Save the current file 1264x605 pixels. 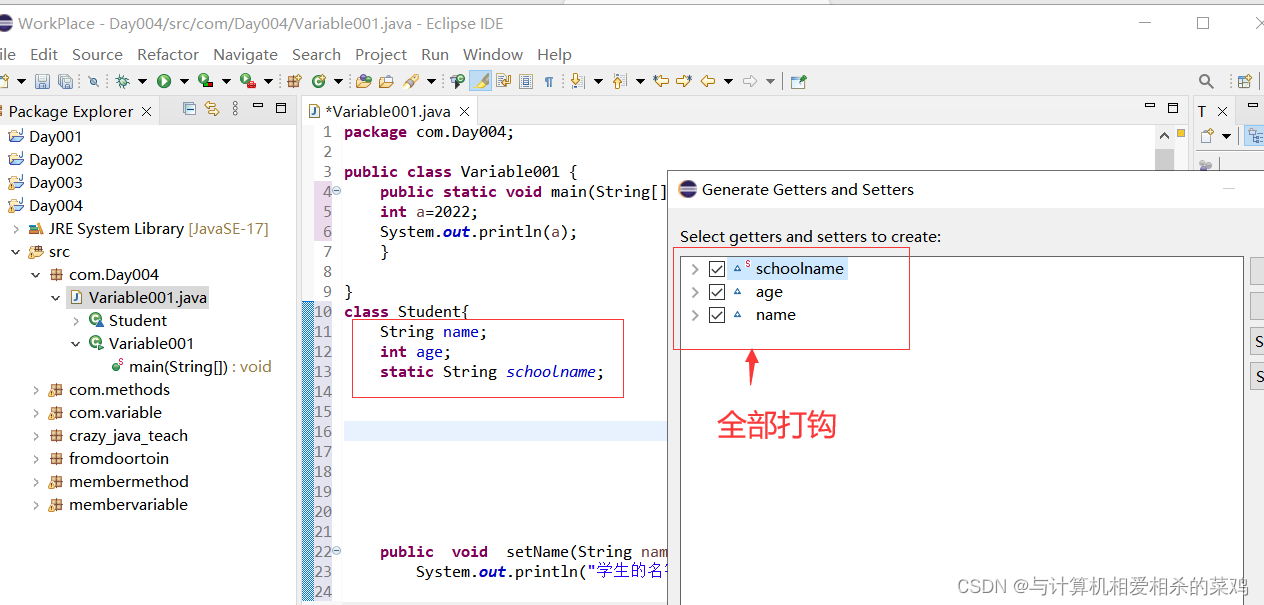coord(41,80)
